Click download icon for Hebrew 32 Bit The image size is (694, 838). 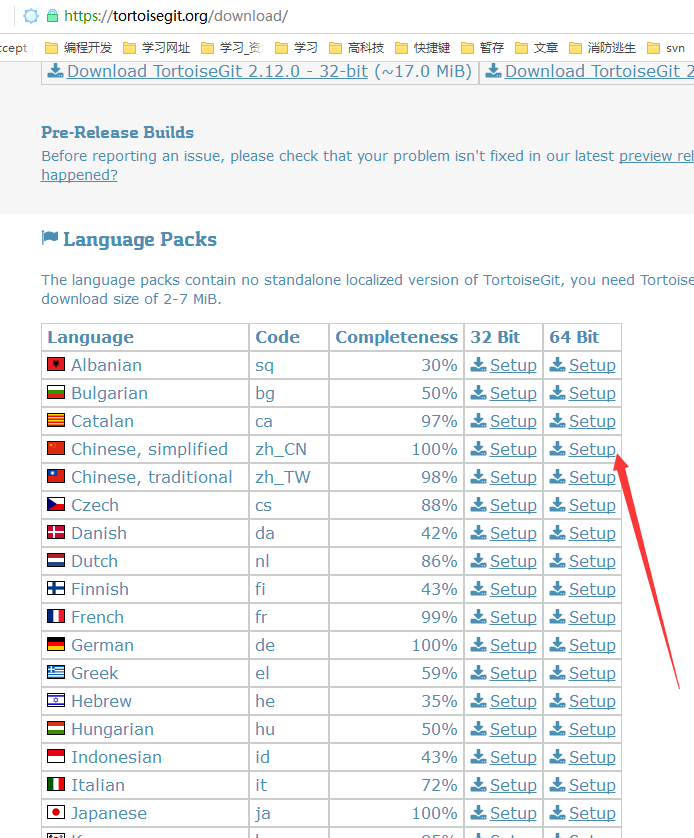tap(478, 700)
